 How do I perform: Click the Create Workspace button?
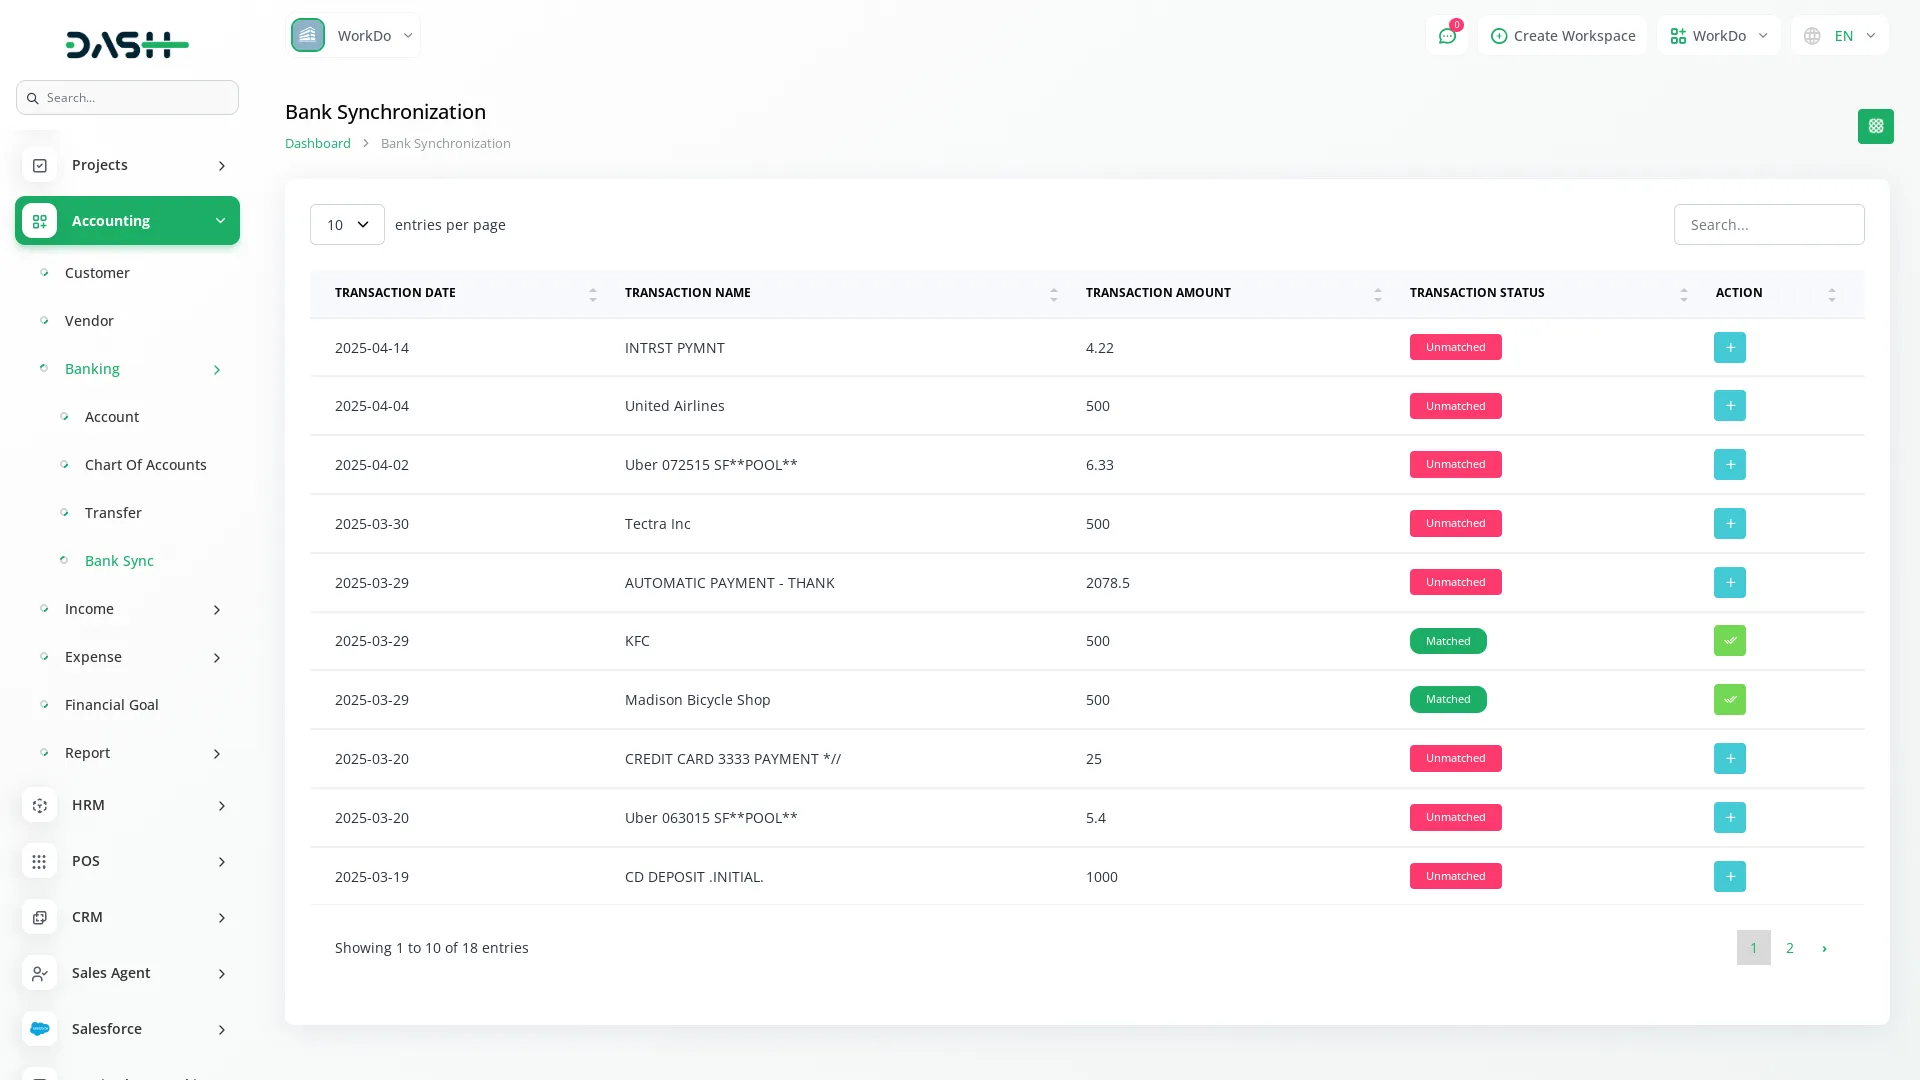1562,36
